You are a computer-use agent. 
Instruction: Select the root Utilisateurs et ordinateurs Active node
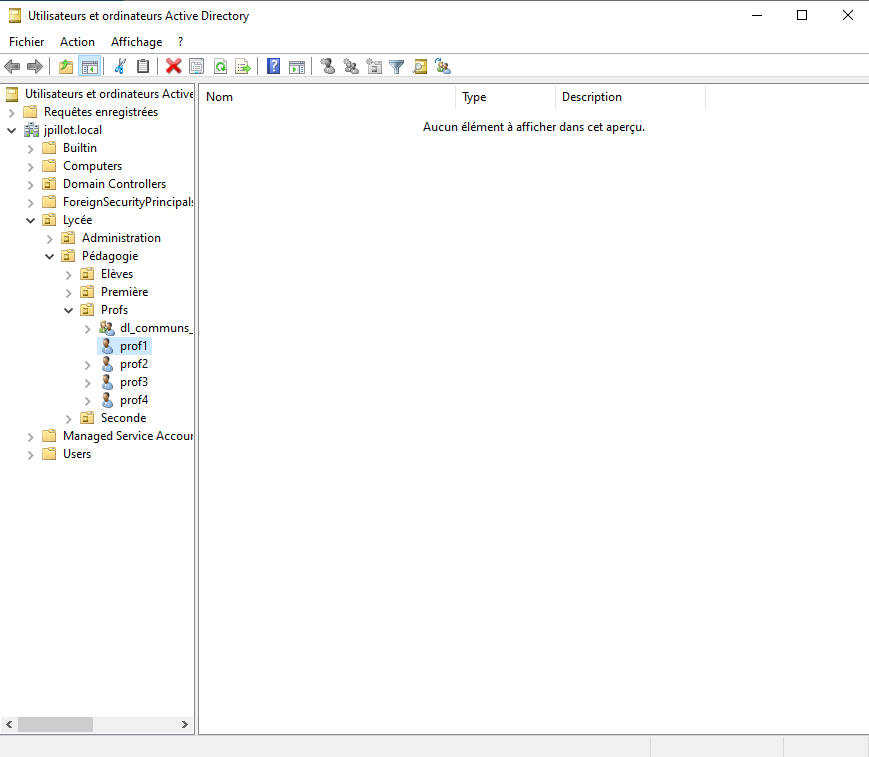[109, 94]
